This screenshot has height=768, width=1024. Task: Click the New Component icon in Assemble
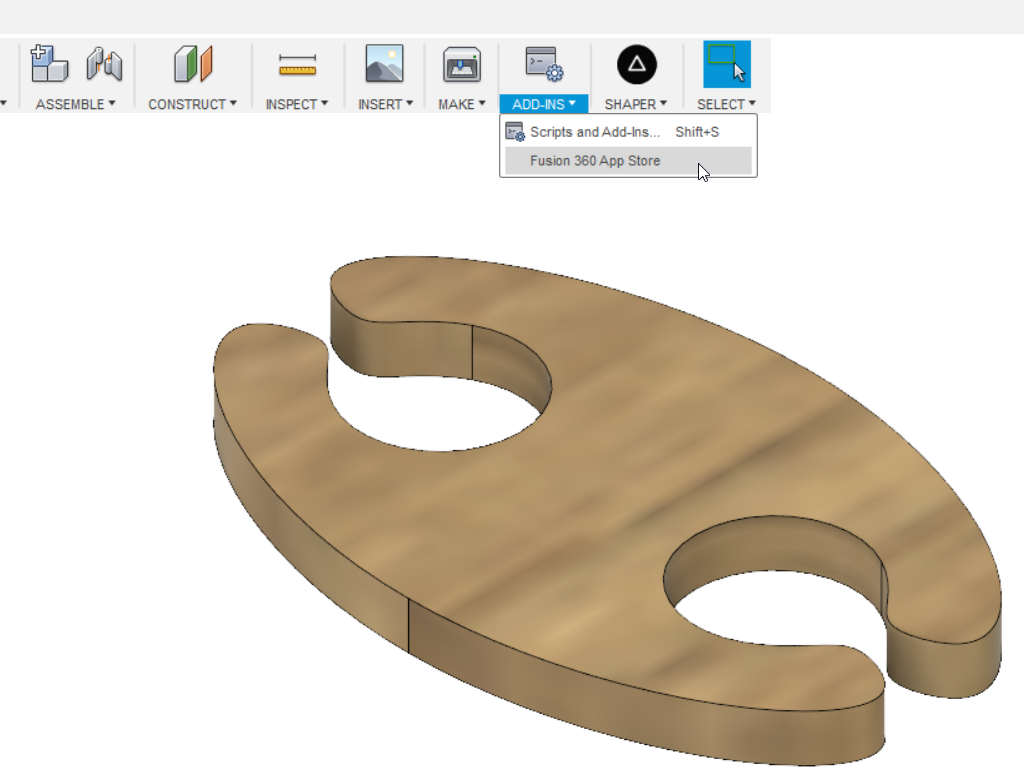[x=49, y=63]
